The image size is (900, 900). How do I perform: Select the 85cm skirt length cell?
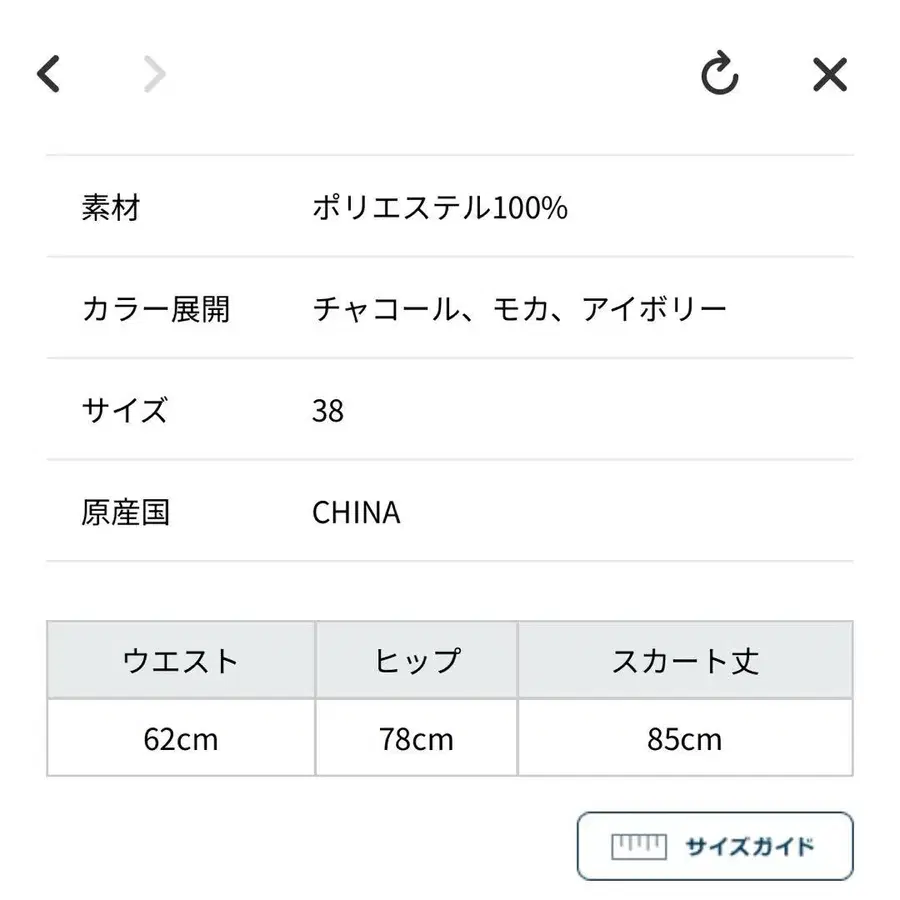point(686,739)
